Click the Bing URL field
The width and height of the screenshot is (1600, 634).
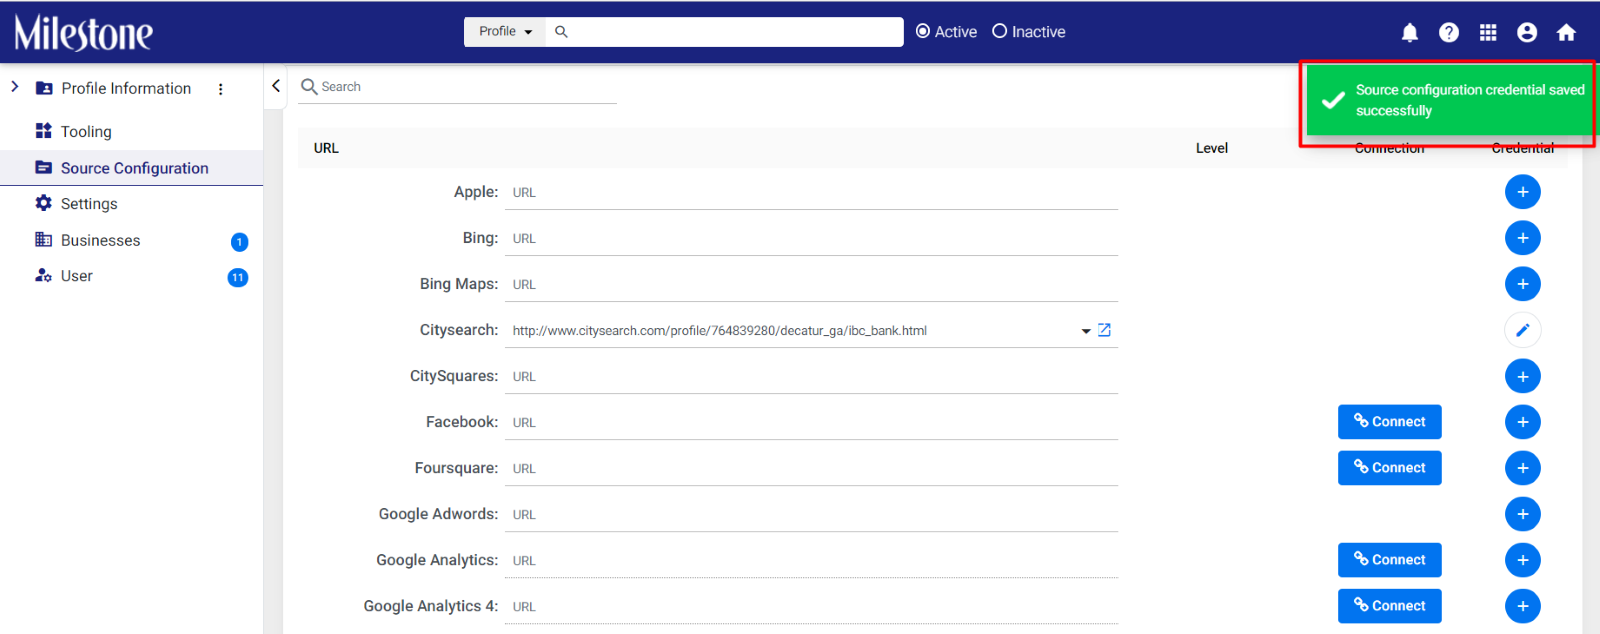pyautogui.click(x=811, y=238)
